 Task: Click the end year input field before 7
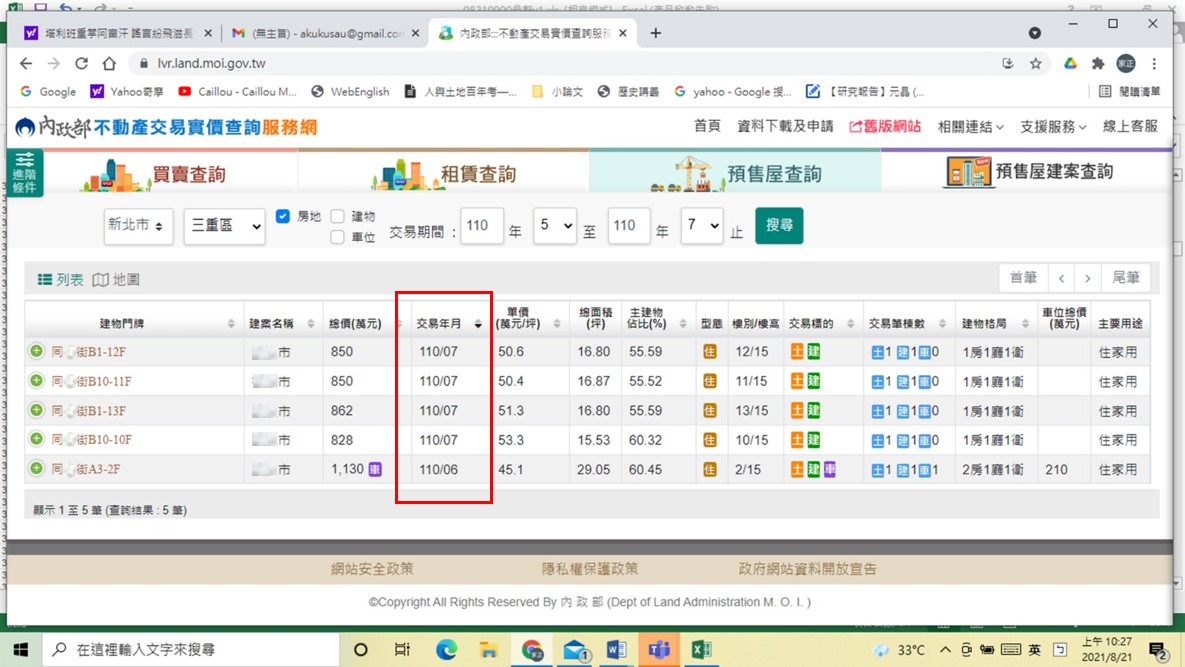(x=629, y=225)
